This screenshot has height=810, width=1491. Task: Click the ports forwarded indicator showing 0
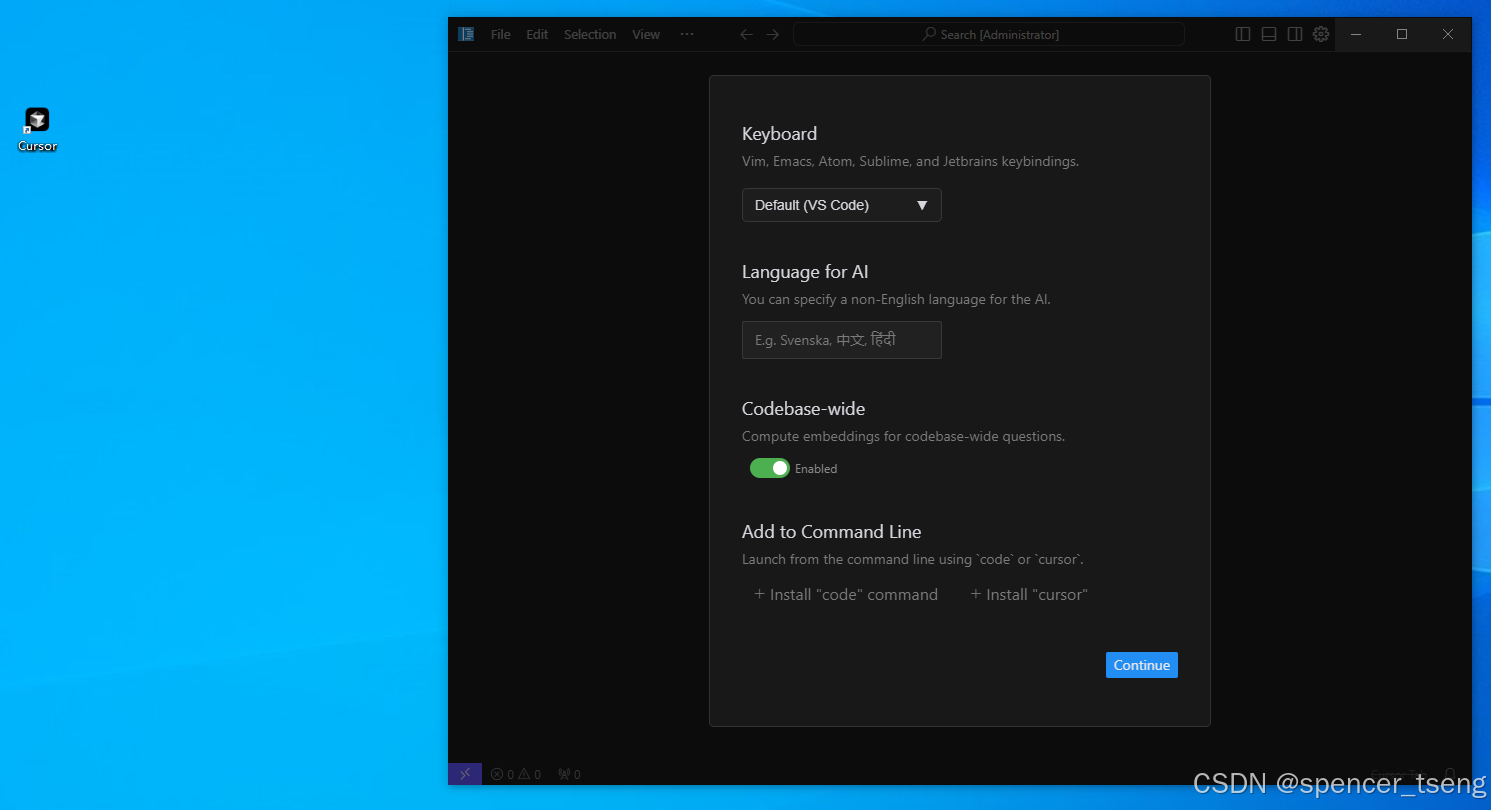(x=569, y=774)
